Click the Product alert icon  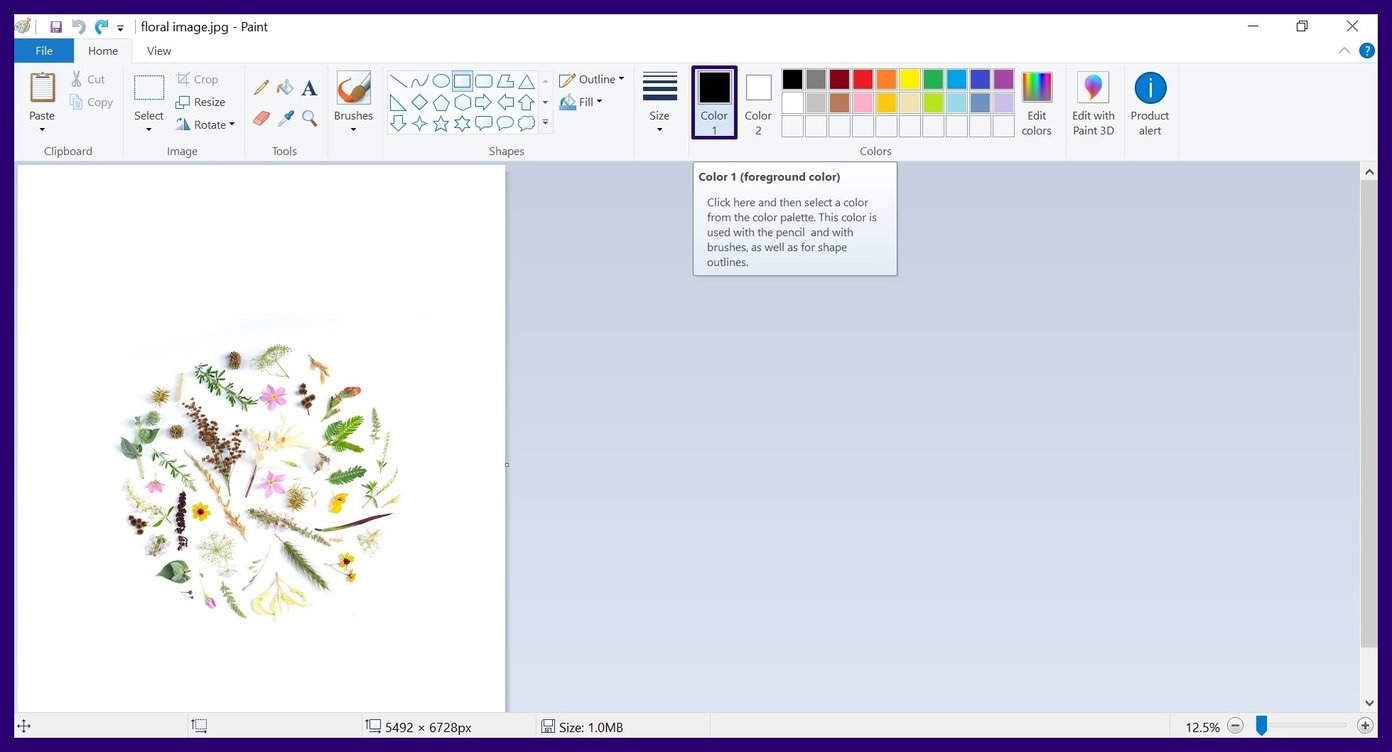[x=1149, y=100]
